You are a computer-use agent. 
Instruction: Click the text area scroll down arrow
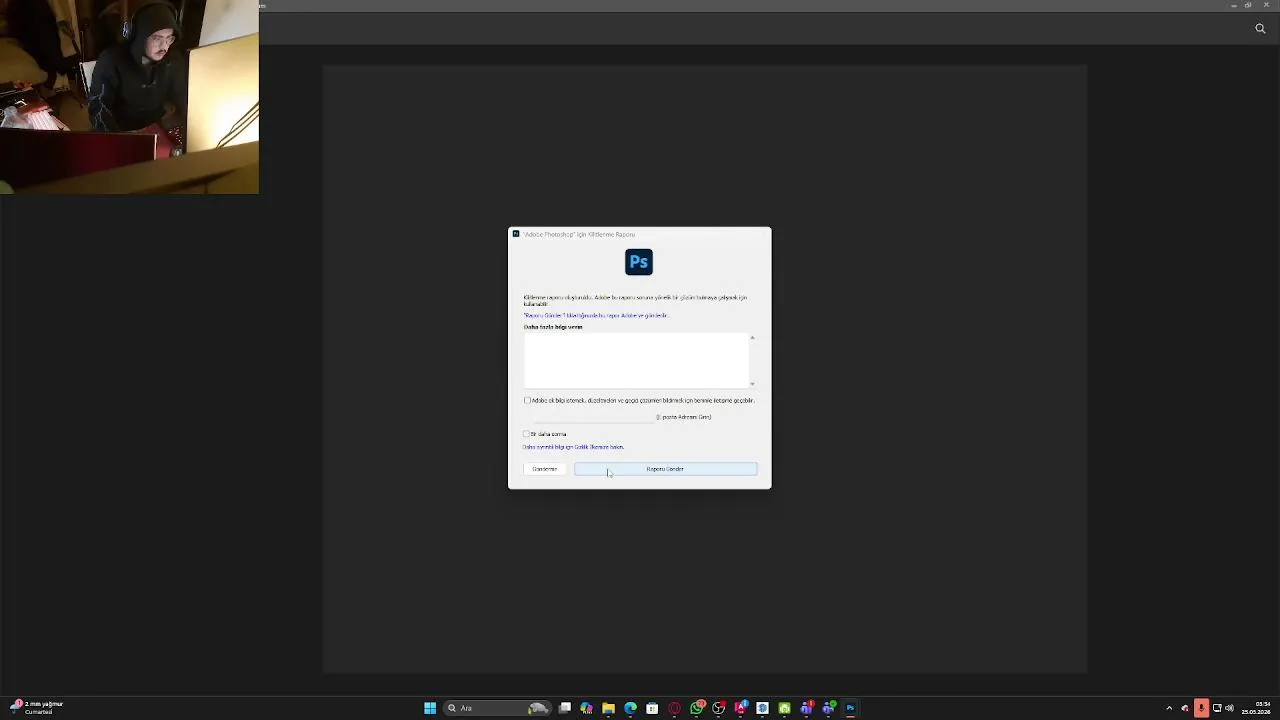pos(752,384)
